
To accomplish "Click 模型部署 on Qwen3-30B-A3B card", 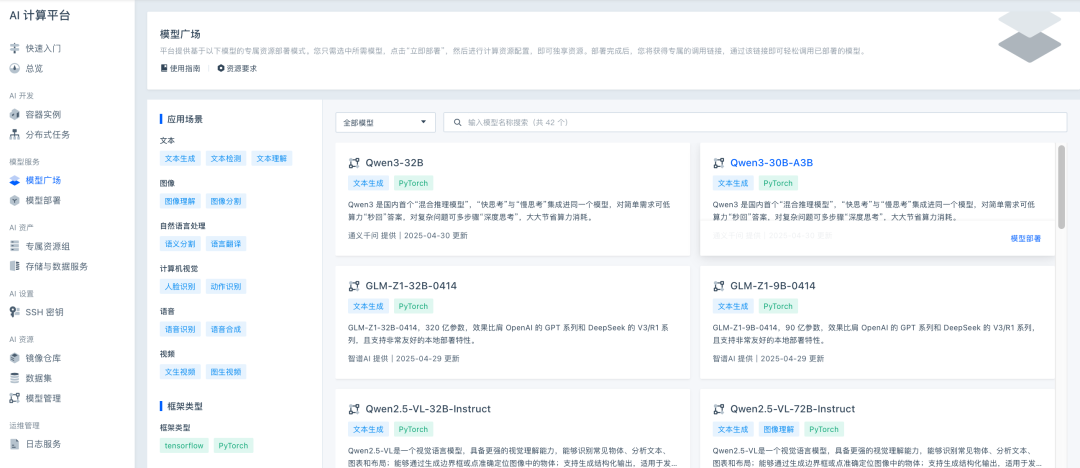I will pos(1026,238).
